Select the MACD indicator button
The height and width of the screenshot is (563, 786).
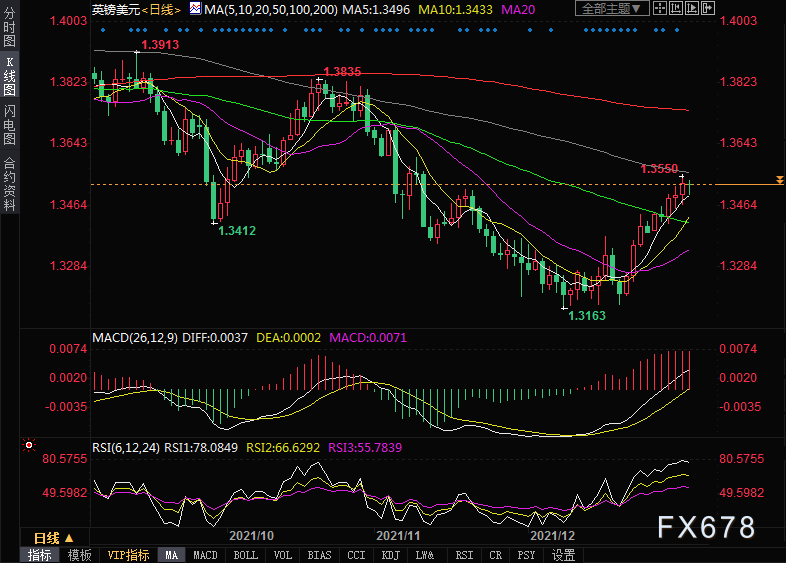[x=206, y=555]
